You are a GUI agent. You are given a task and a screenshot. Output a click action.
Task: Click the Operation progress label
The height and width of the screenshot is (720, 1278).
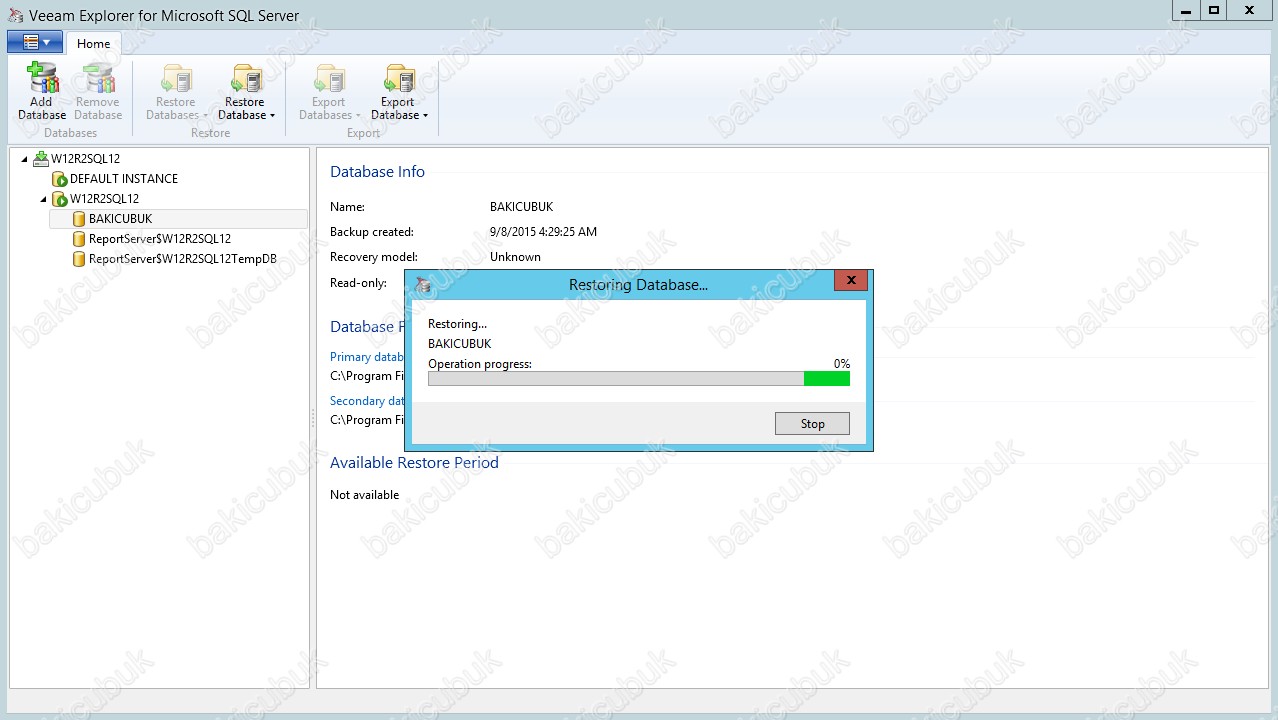(x=480, y=364)
